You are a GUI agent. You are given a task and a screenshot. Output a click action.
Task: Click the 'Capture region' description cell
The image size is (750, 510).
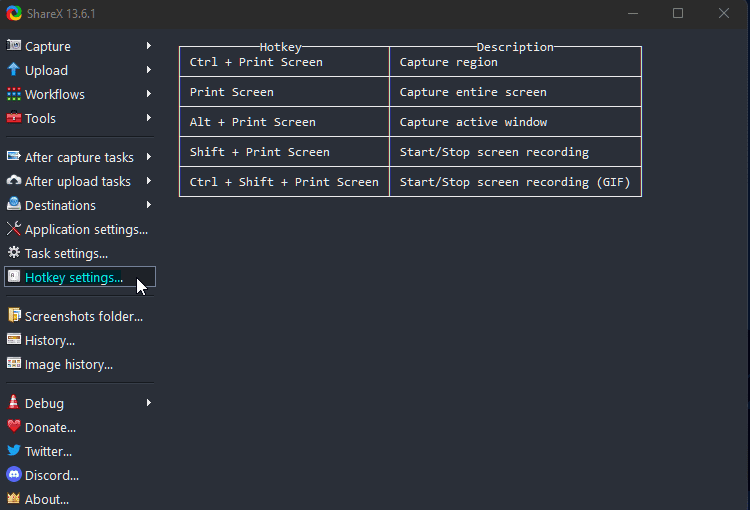[516, 62]
